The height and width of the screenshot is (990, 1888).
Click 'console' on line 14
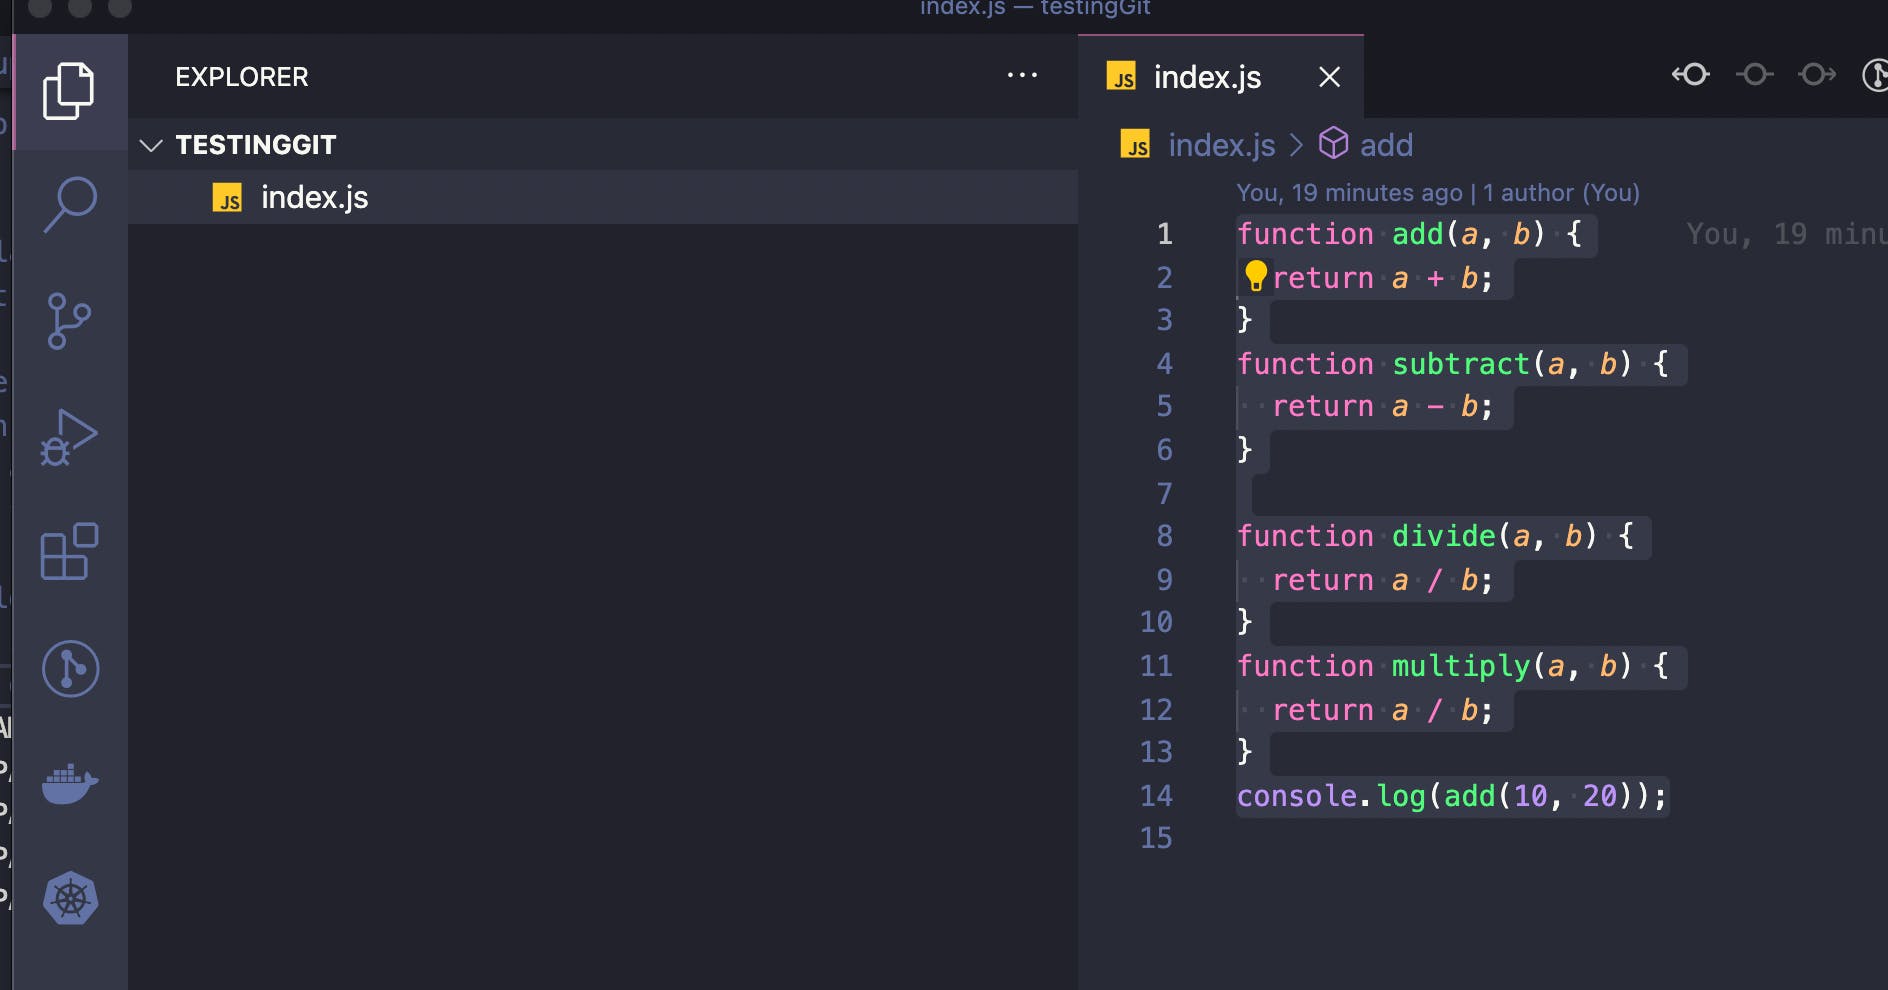click(1297, 796)
